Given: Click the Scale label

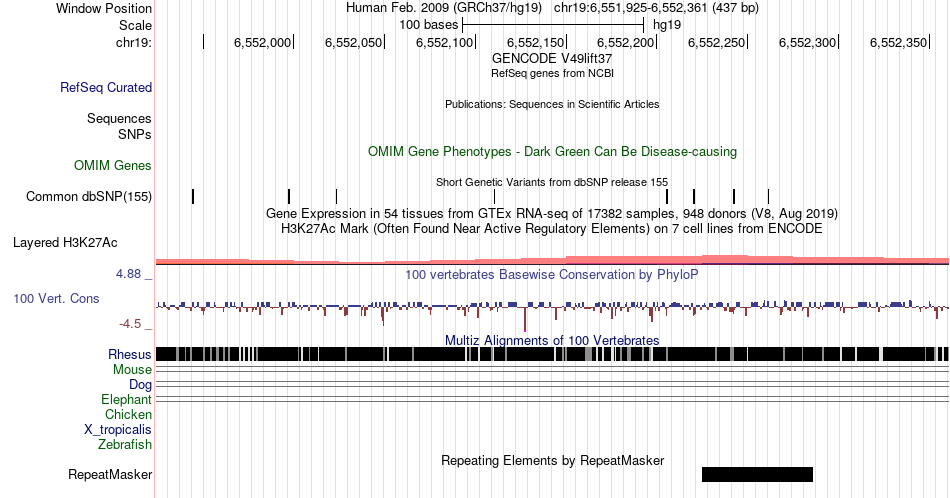Looking at the screenshot, I should (135, 25).
